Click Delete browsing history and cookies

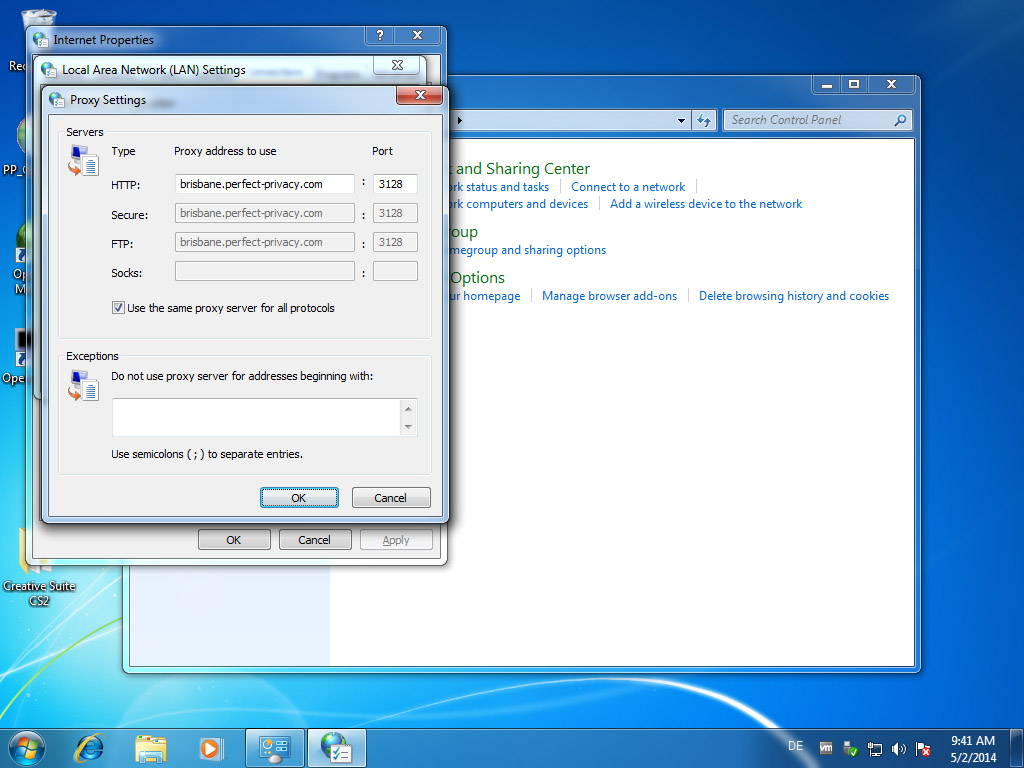[x=793, y=295]
